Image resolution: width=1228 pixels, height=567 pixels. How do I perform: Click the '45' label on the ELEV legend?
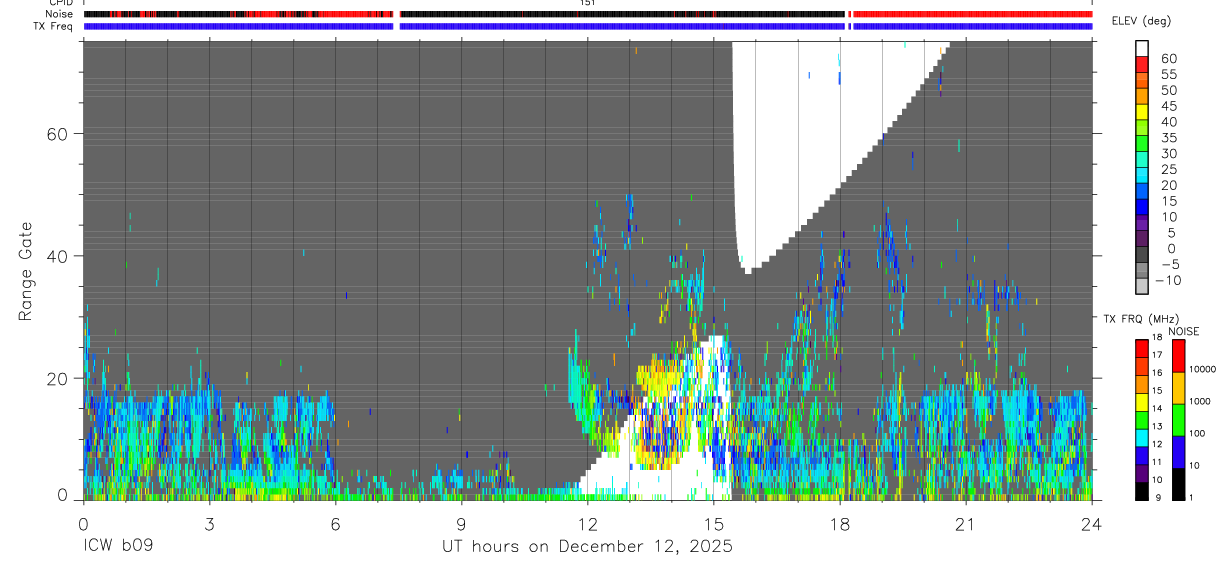[x=1168, y=106]
